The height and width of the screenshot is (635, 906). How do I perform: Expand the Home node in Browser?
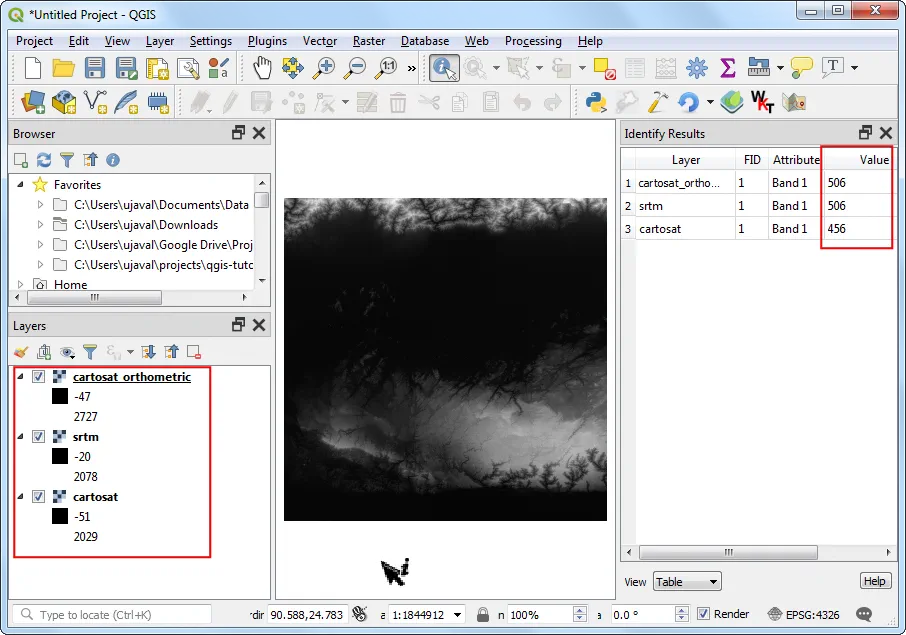[20, 284]
